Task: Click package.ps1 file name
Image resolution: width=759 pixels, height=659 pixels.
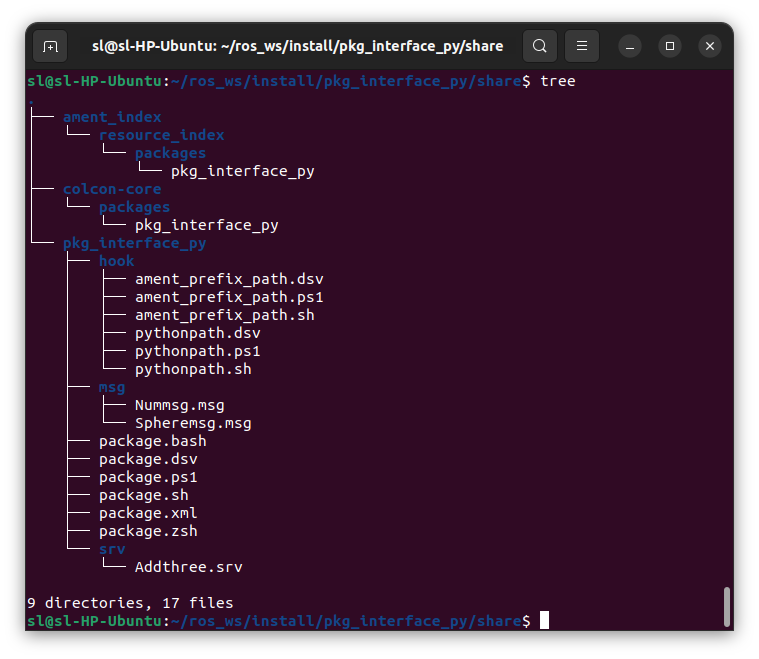Action: 148,477
